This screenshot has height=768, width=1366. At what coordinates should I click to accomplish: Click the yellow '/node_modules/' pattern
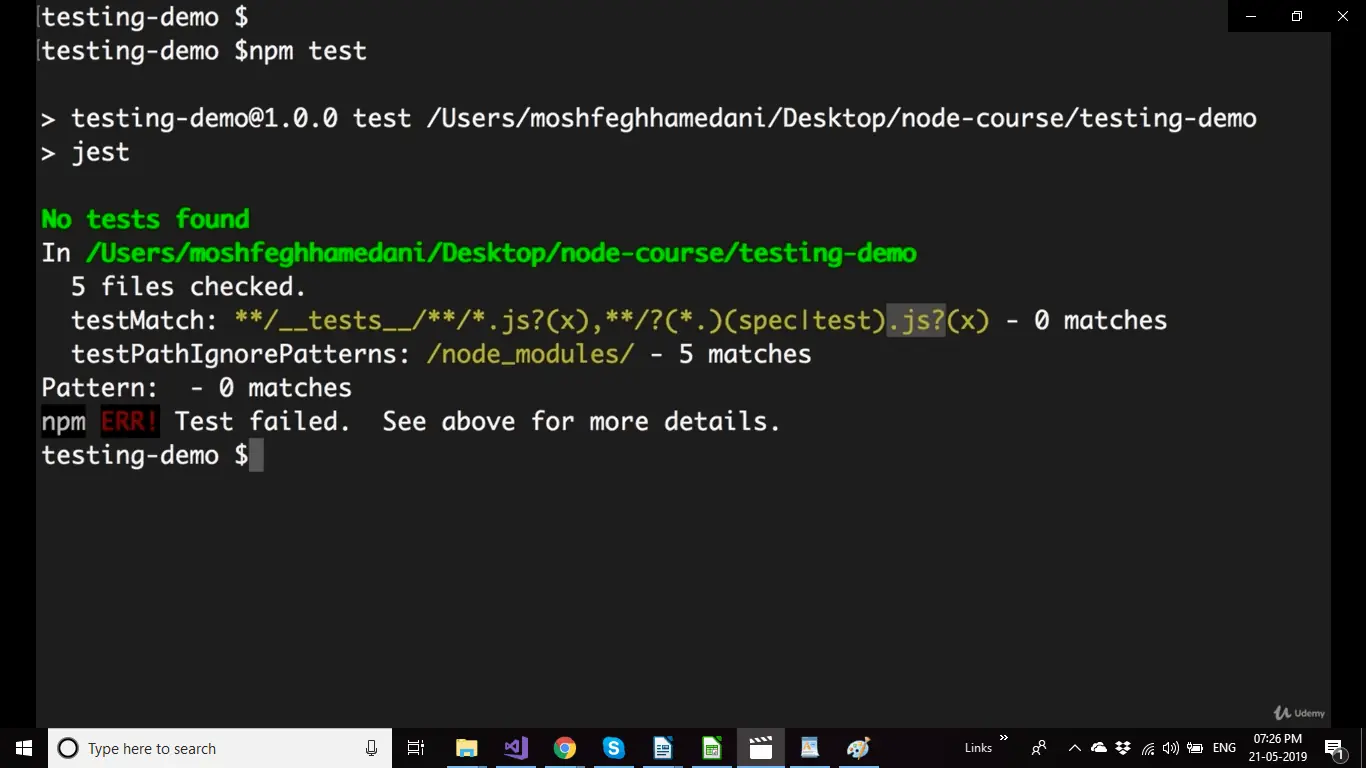click(x=530, y=355)
